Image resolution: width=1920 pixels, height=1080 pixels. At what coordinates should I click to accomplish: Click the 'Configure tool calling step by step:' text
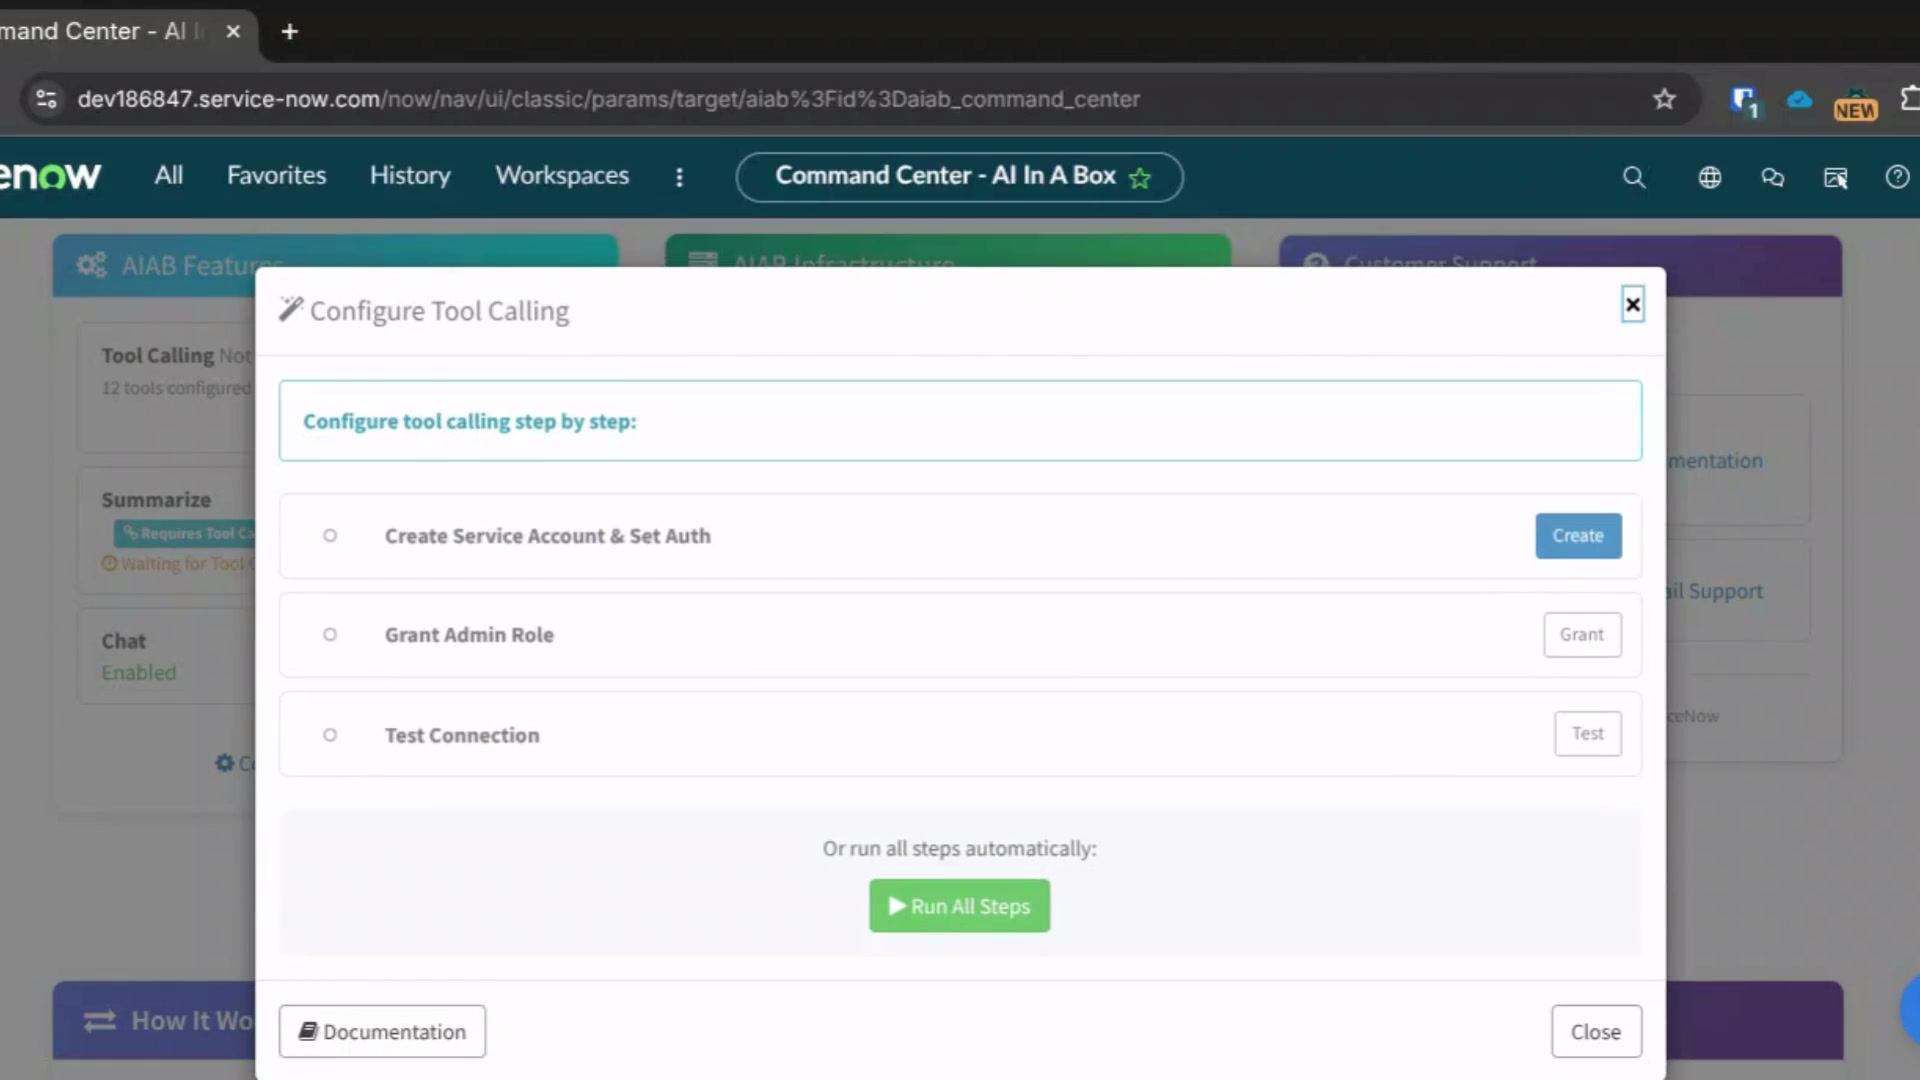click(x=469, y=421)
